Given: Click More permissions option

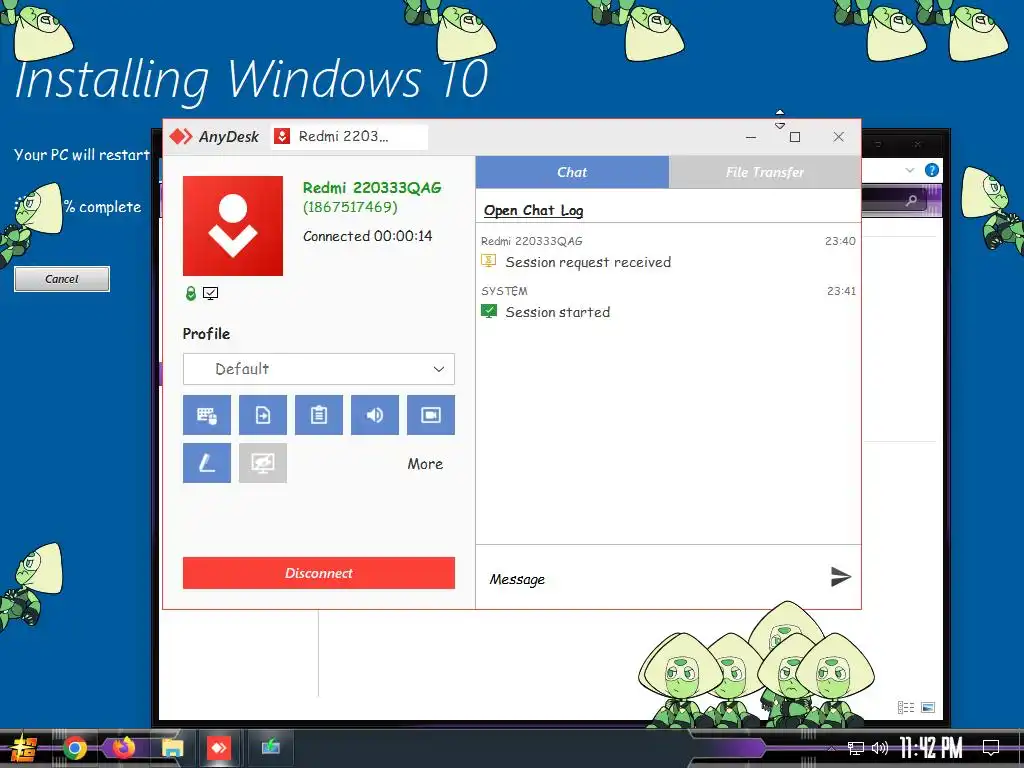Looking at the screenshot, I should tap(425, 464).
